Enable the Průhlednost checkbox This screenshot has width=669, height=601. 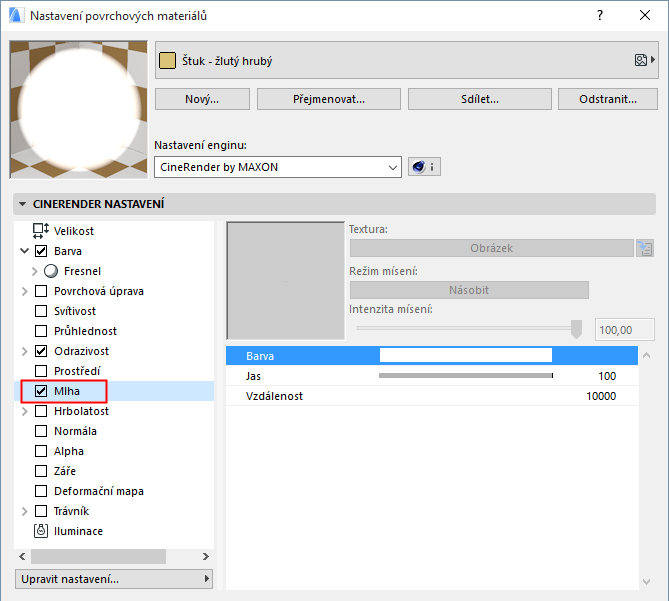pyautogui.click(x=41, y=331)
